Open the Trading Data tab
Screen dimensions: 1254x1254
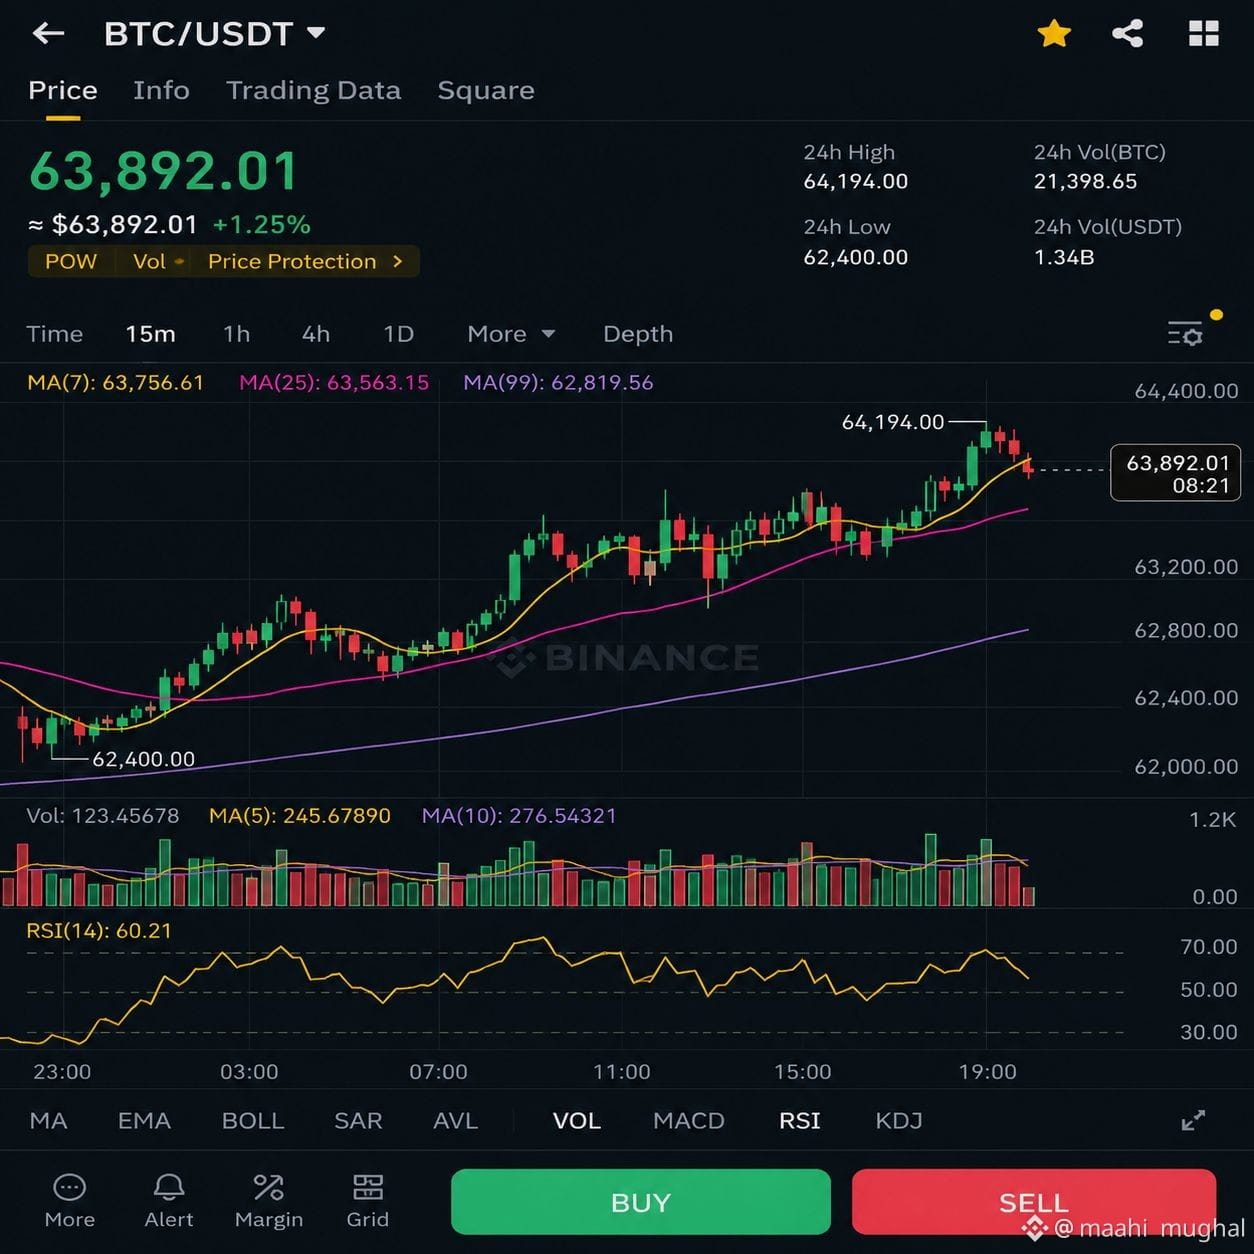click(313, 90)
